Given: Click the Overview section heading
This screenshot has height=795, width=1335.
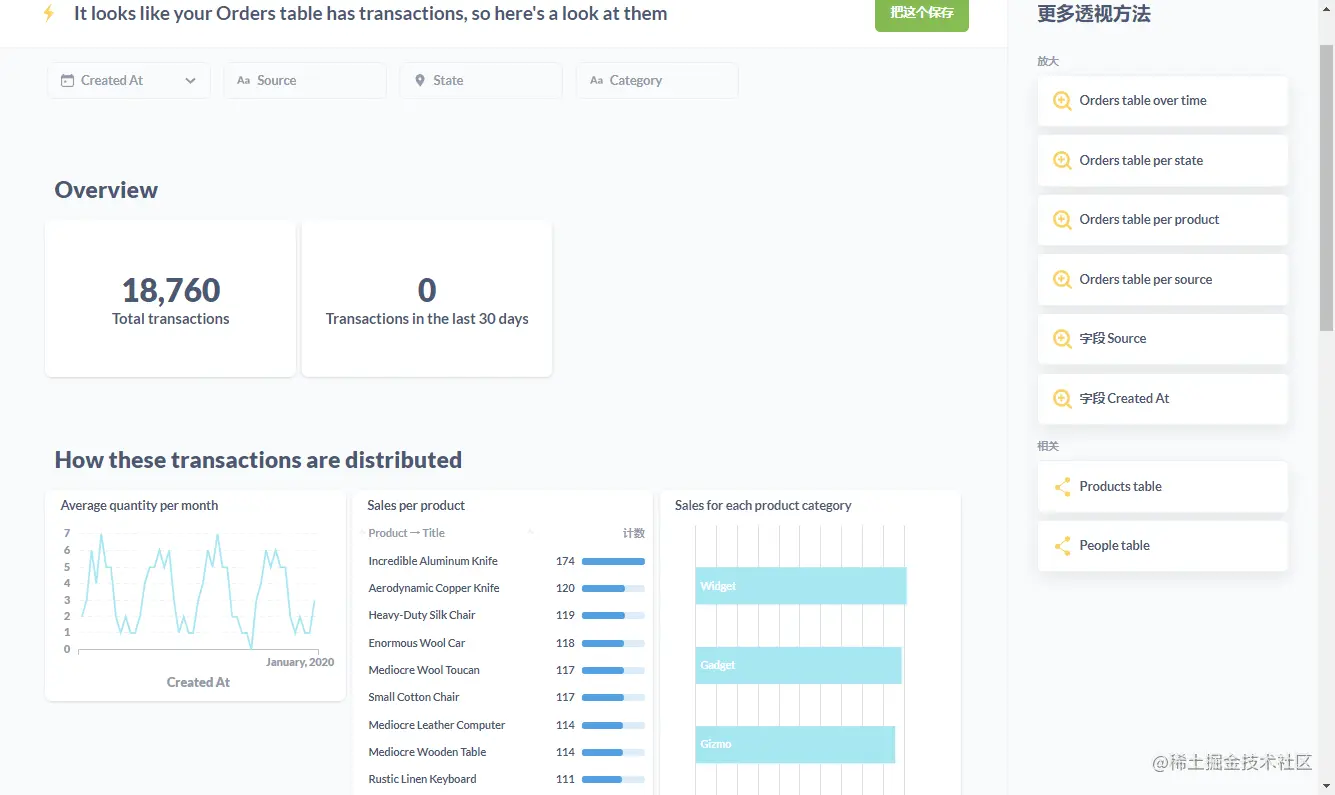Looking at the screenshot, I should coord(106,190).
